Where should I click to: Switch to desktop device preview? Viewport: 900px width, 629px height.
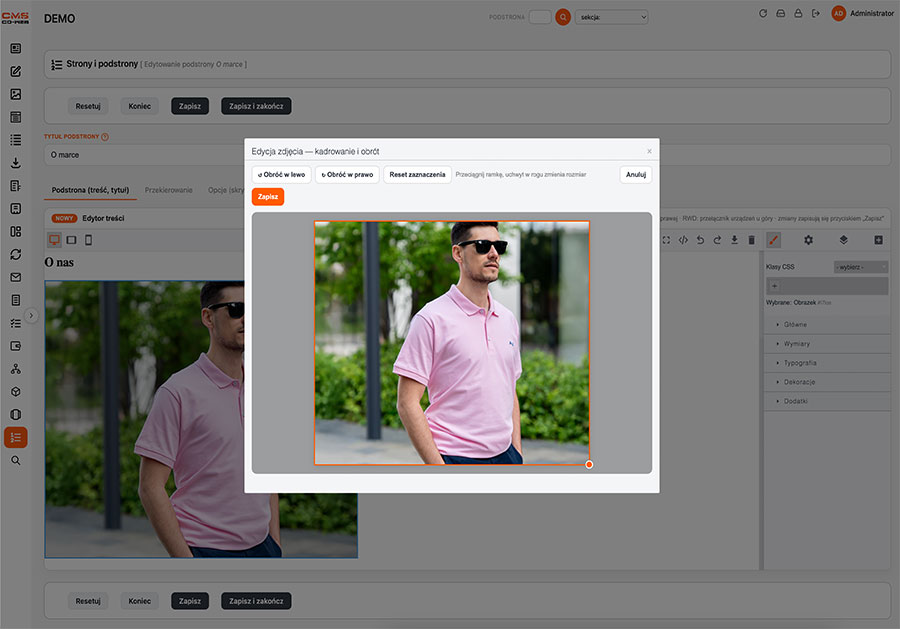point(54,240)
